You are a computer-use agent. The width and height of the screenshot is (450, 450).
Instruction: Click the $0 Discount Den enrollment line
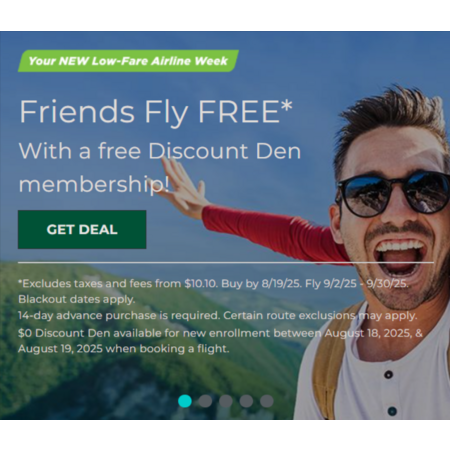click(x=220, y=333)
